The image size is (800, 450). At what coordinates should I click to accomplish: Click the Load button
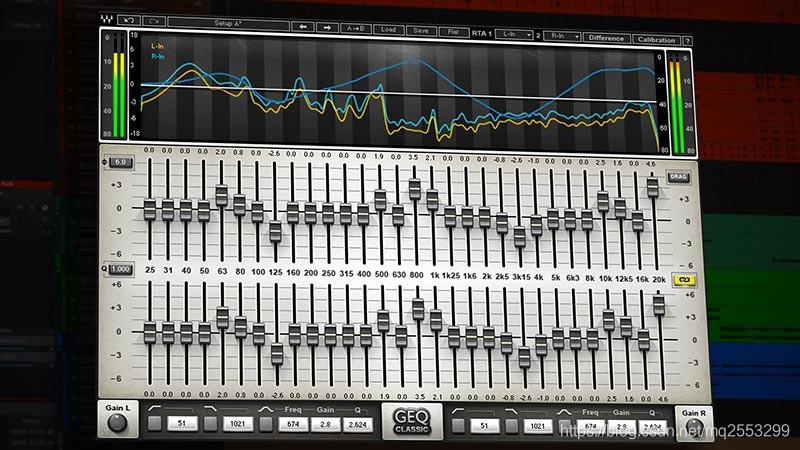click(x=388, y=30)
